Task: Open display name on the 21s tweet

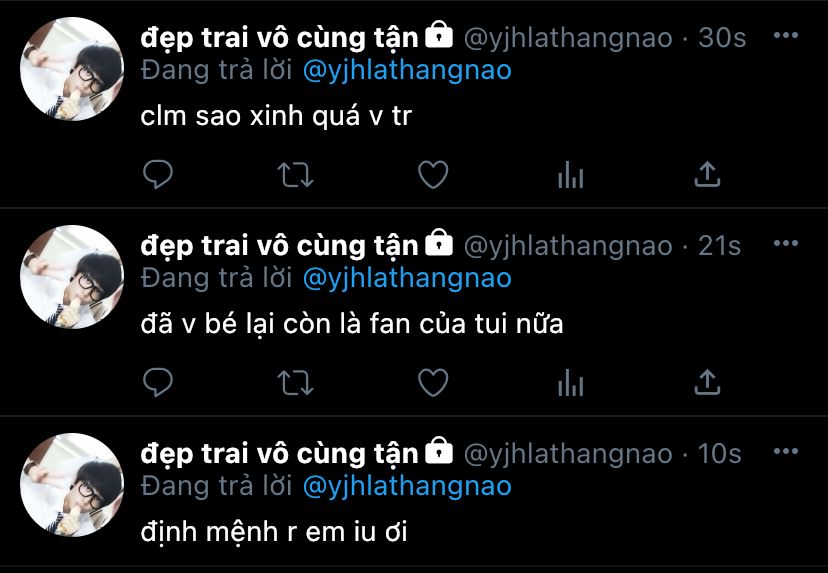Action: pos(279,246)
